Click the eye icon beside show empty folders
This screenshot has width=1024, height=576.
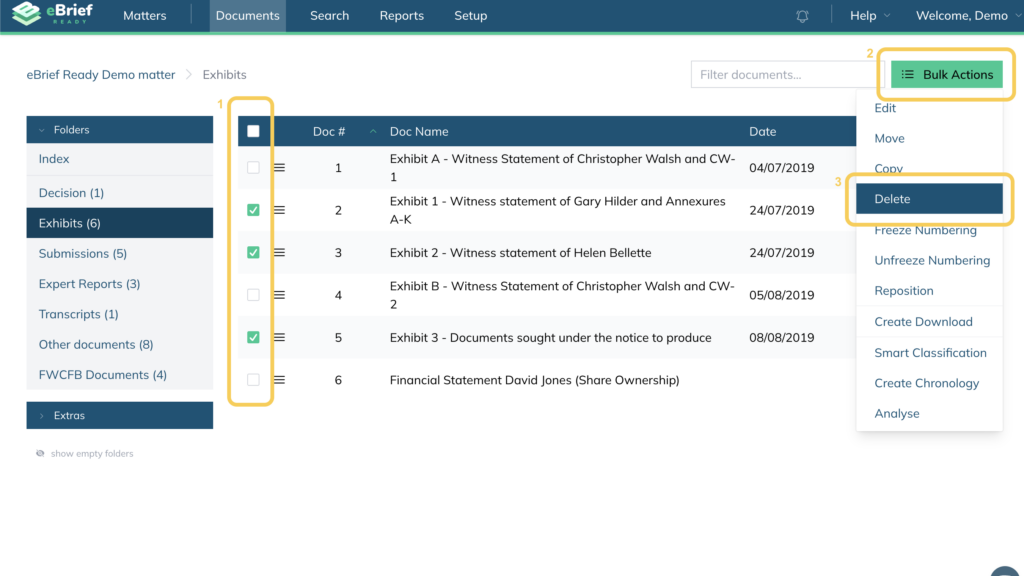pos(40,453)
